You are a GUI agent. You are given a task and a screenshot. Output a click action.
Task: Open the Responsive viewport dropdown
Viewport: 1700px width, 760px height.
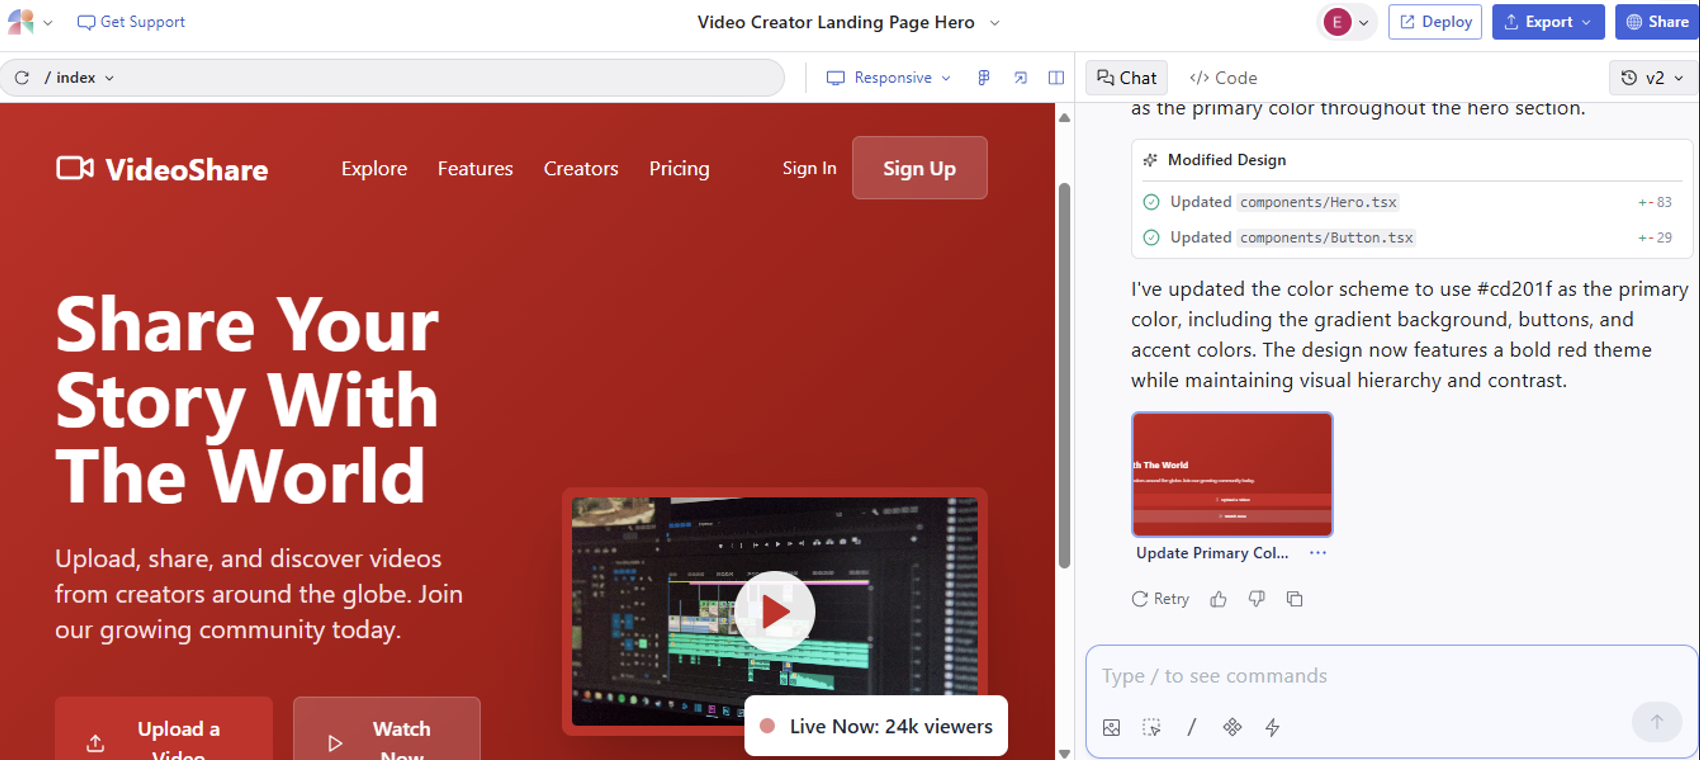pos(888,78)
